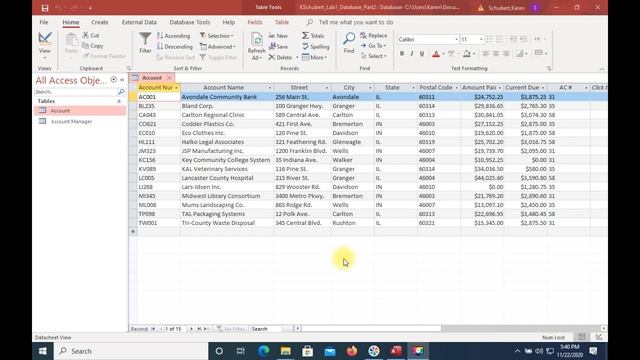Cut the selected record data
The width and height of the screenshot is (640, 360).
91,36
